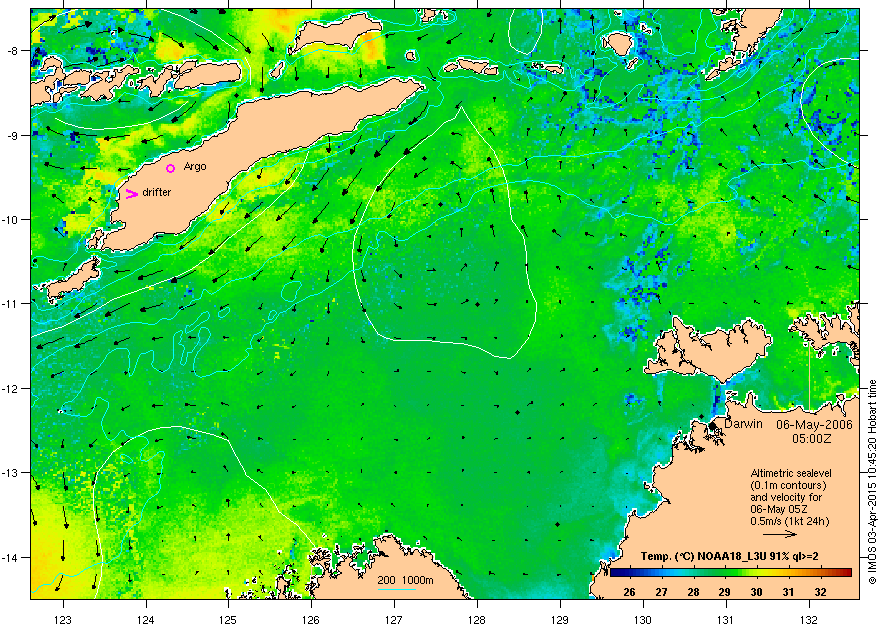Click the '0.5m/s (1kt 24h)' legend text
The width and height of the screenshot is (880, 630).
(790, 521)
